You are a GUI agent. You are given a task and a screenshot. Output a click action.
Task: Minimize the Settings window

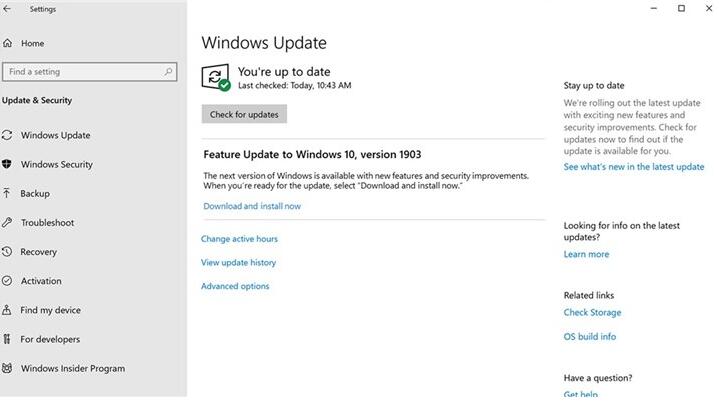[x=654, y=8]
